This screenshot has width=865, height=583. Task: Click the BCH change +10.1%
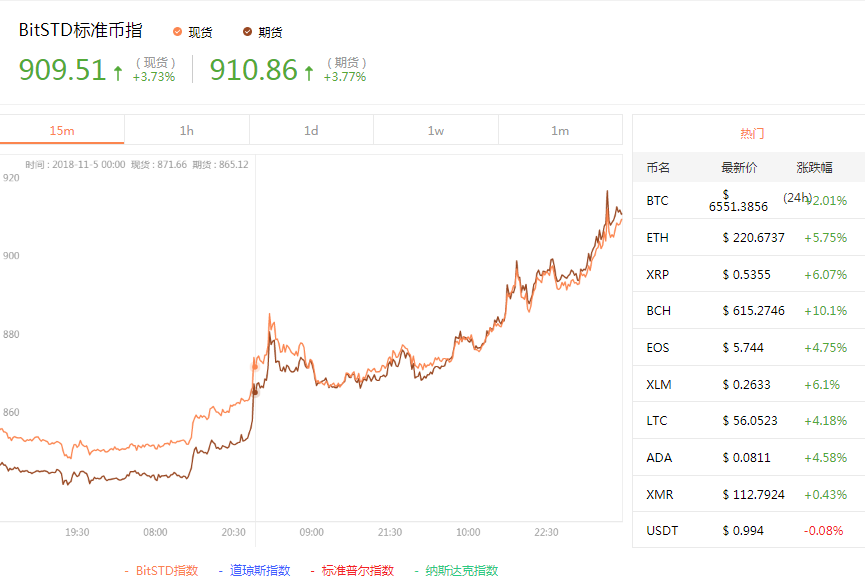[825, 311]
